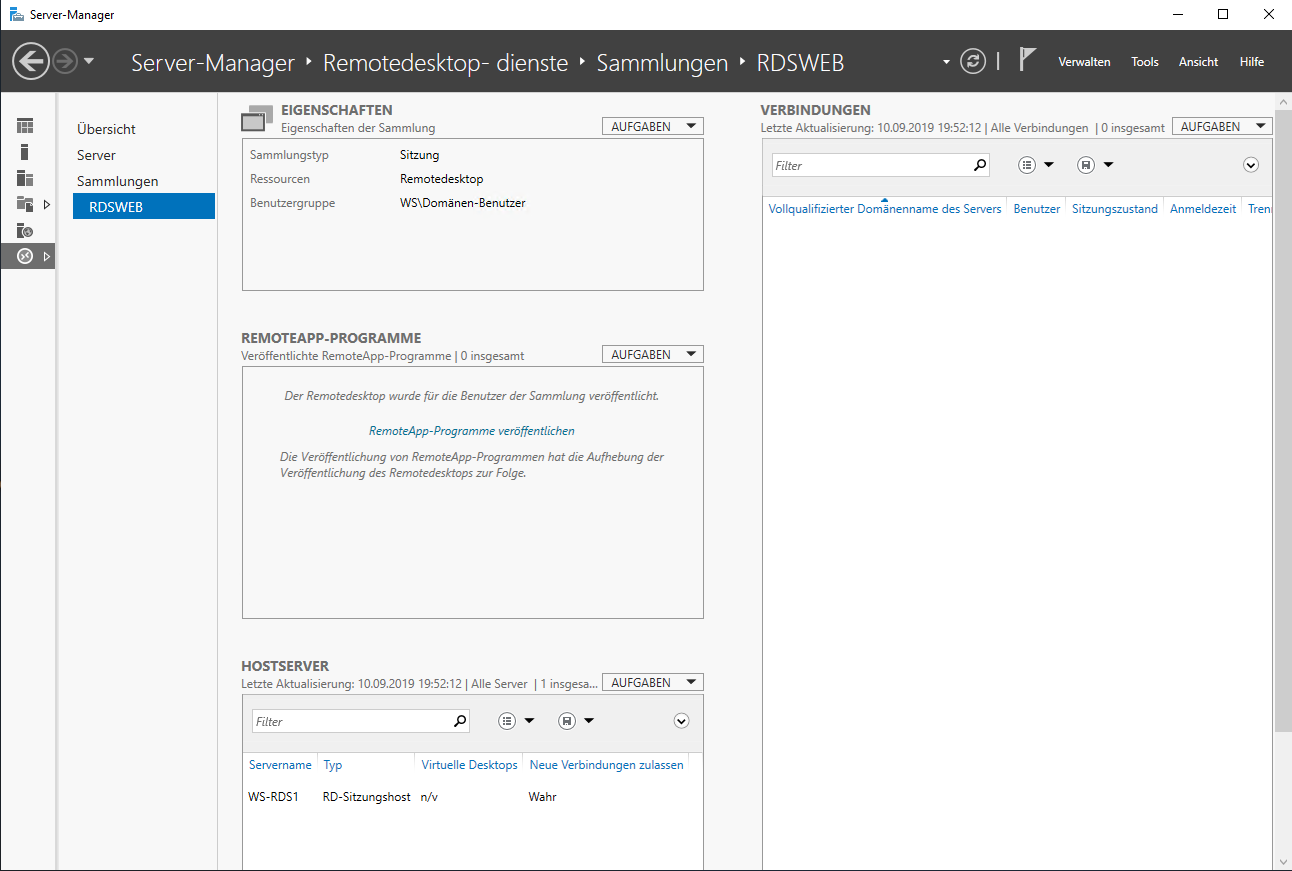Select Local Server icon in sidebar
This screenshot has height=871, width=1292.
click(x=25, y=152)
